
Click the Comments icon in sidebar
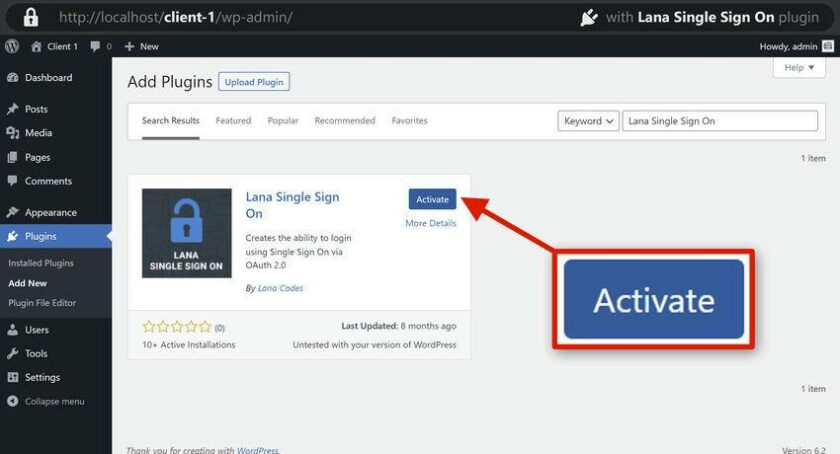click(x=13, y=181)
